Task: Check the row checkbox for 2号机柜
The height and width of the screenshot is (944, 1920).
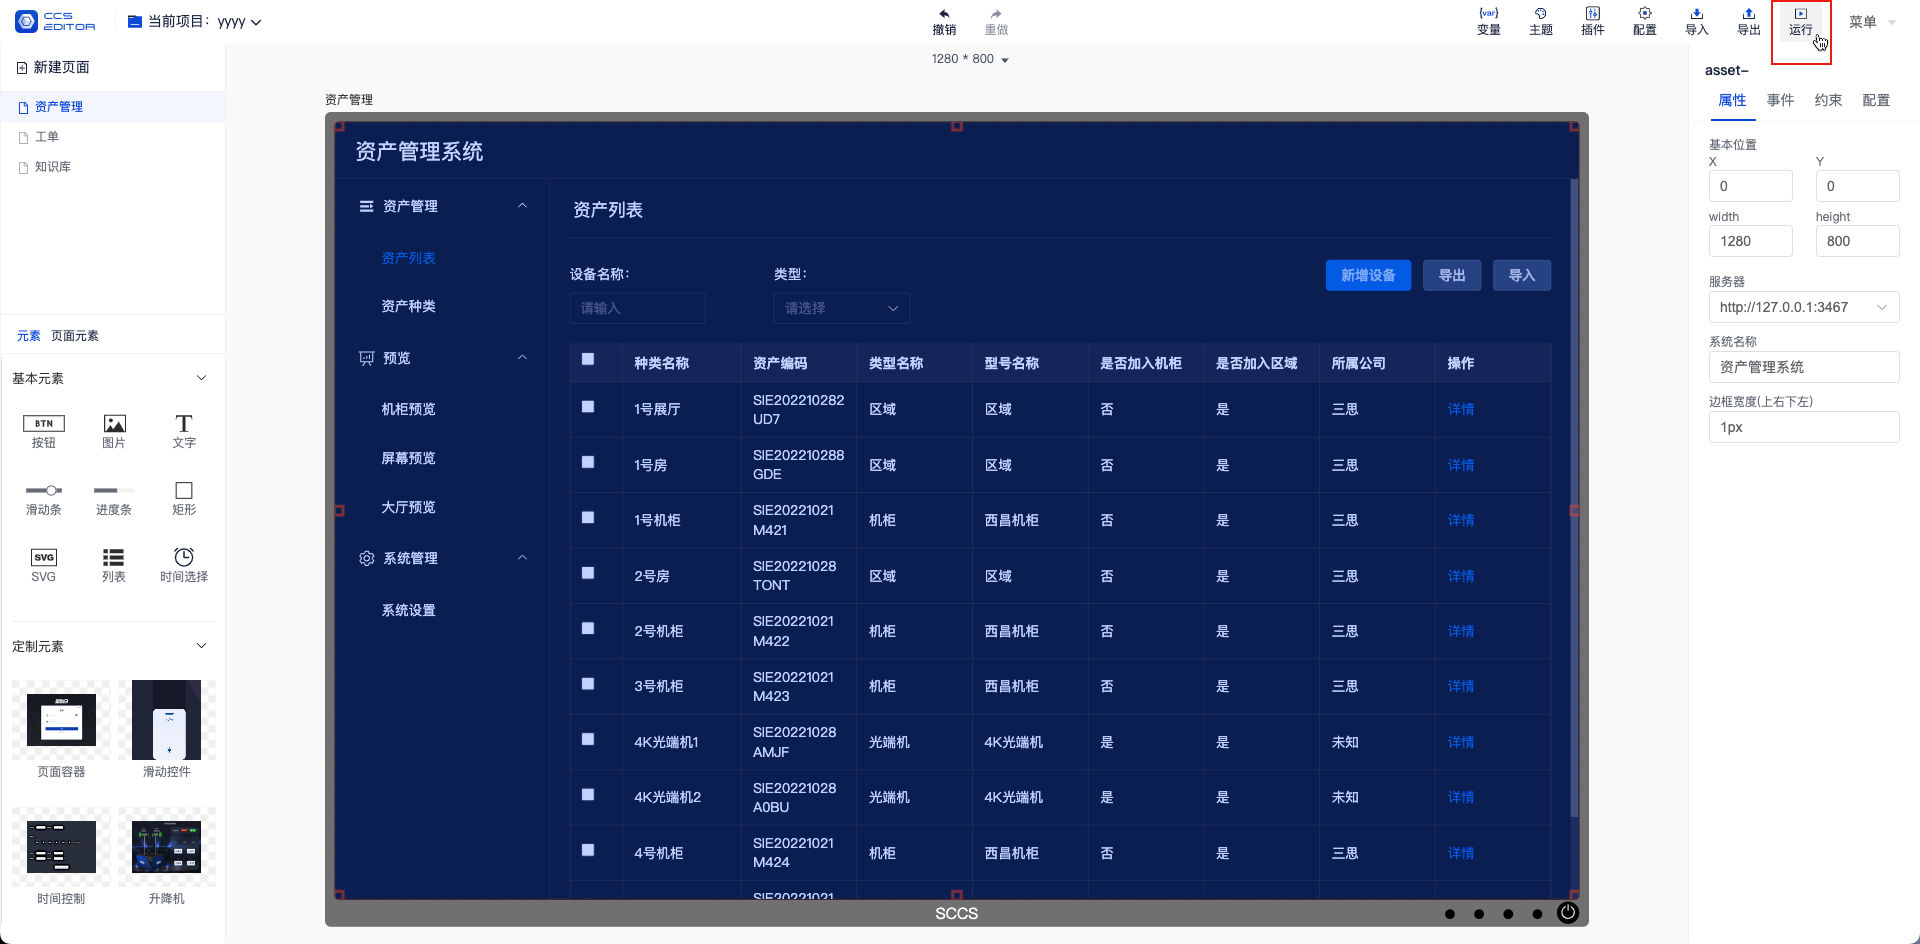Action: pyautogui.click(x=588, y=628)
